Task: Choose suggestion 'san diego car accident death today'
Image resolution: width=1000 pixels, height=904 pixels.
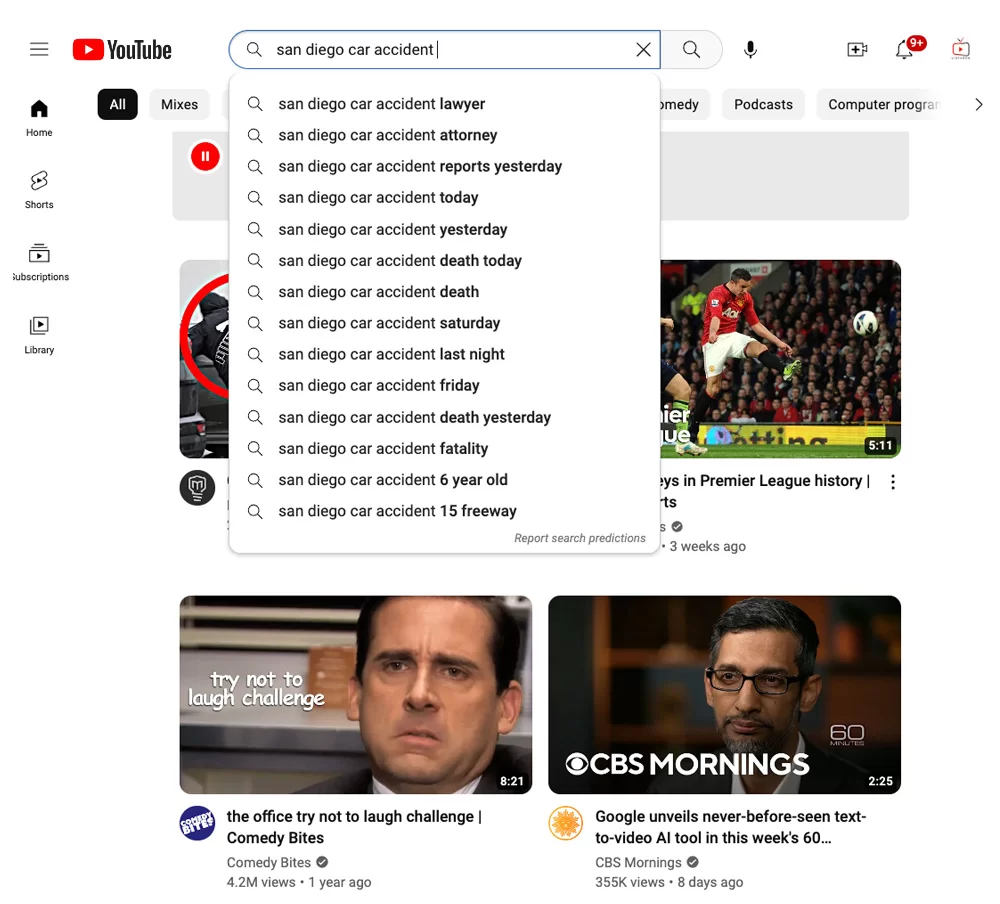Action: pyautogui.click(x=445, y=261)
